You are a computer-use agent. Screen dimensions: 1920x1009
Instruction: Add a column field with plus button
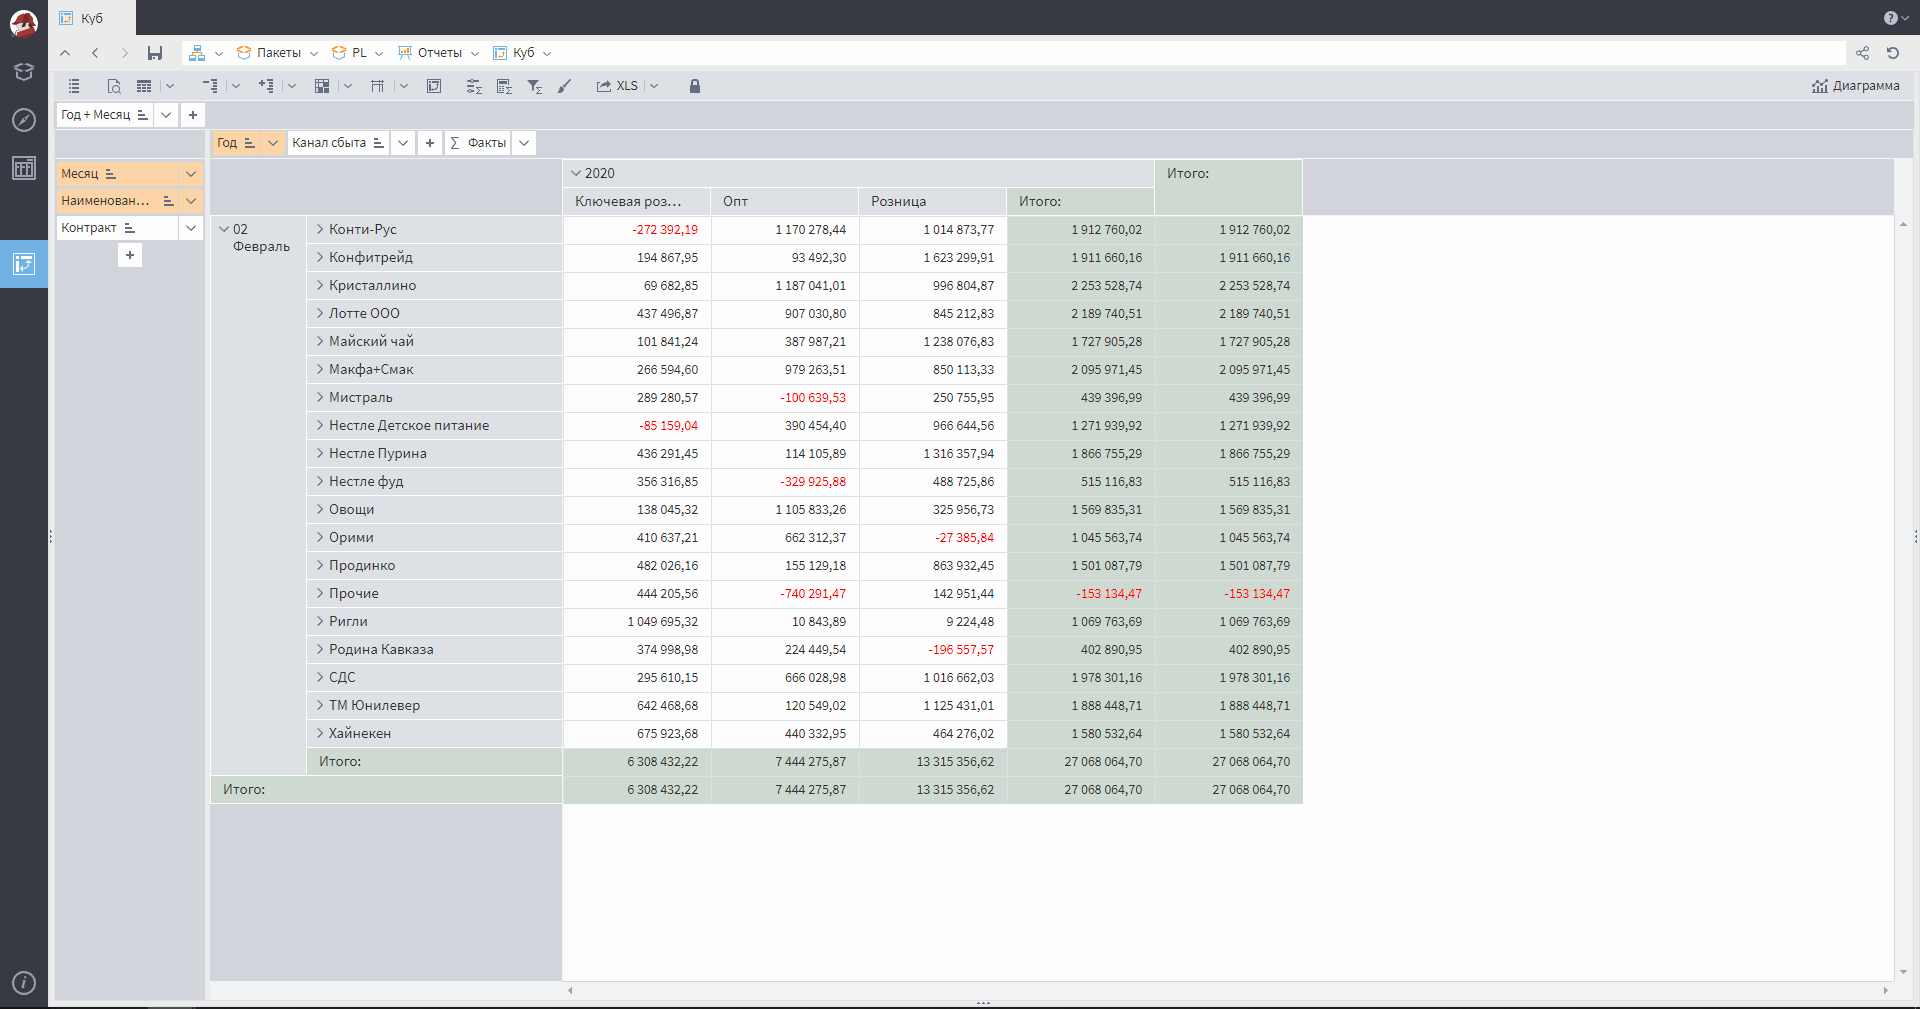point(430,143)
